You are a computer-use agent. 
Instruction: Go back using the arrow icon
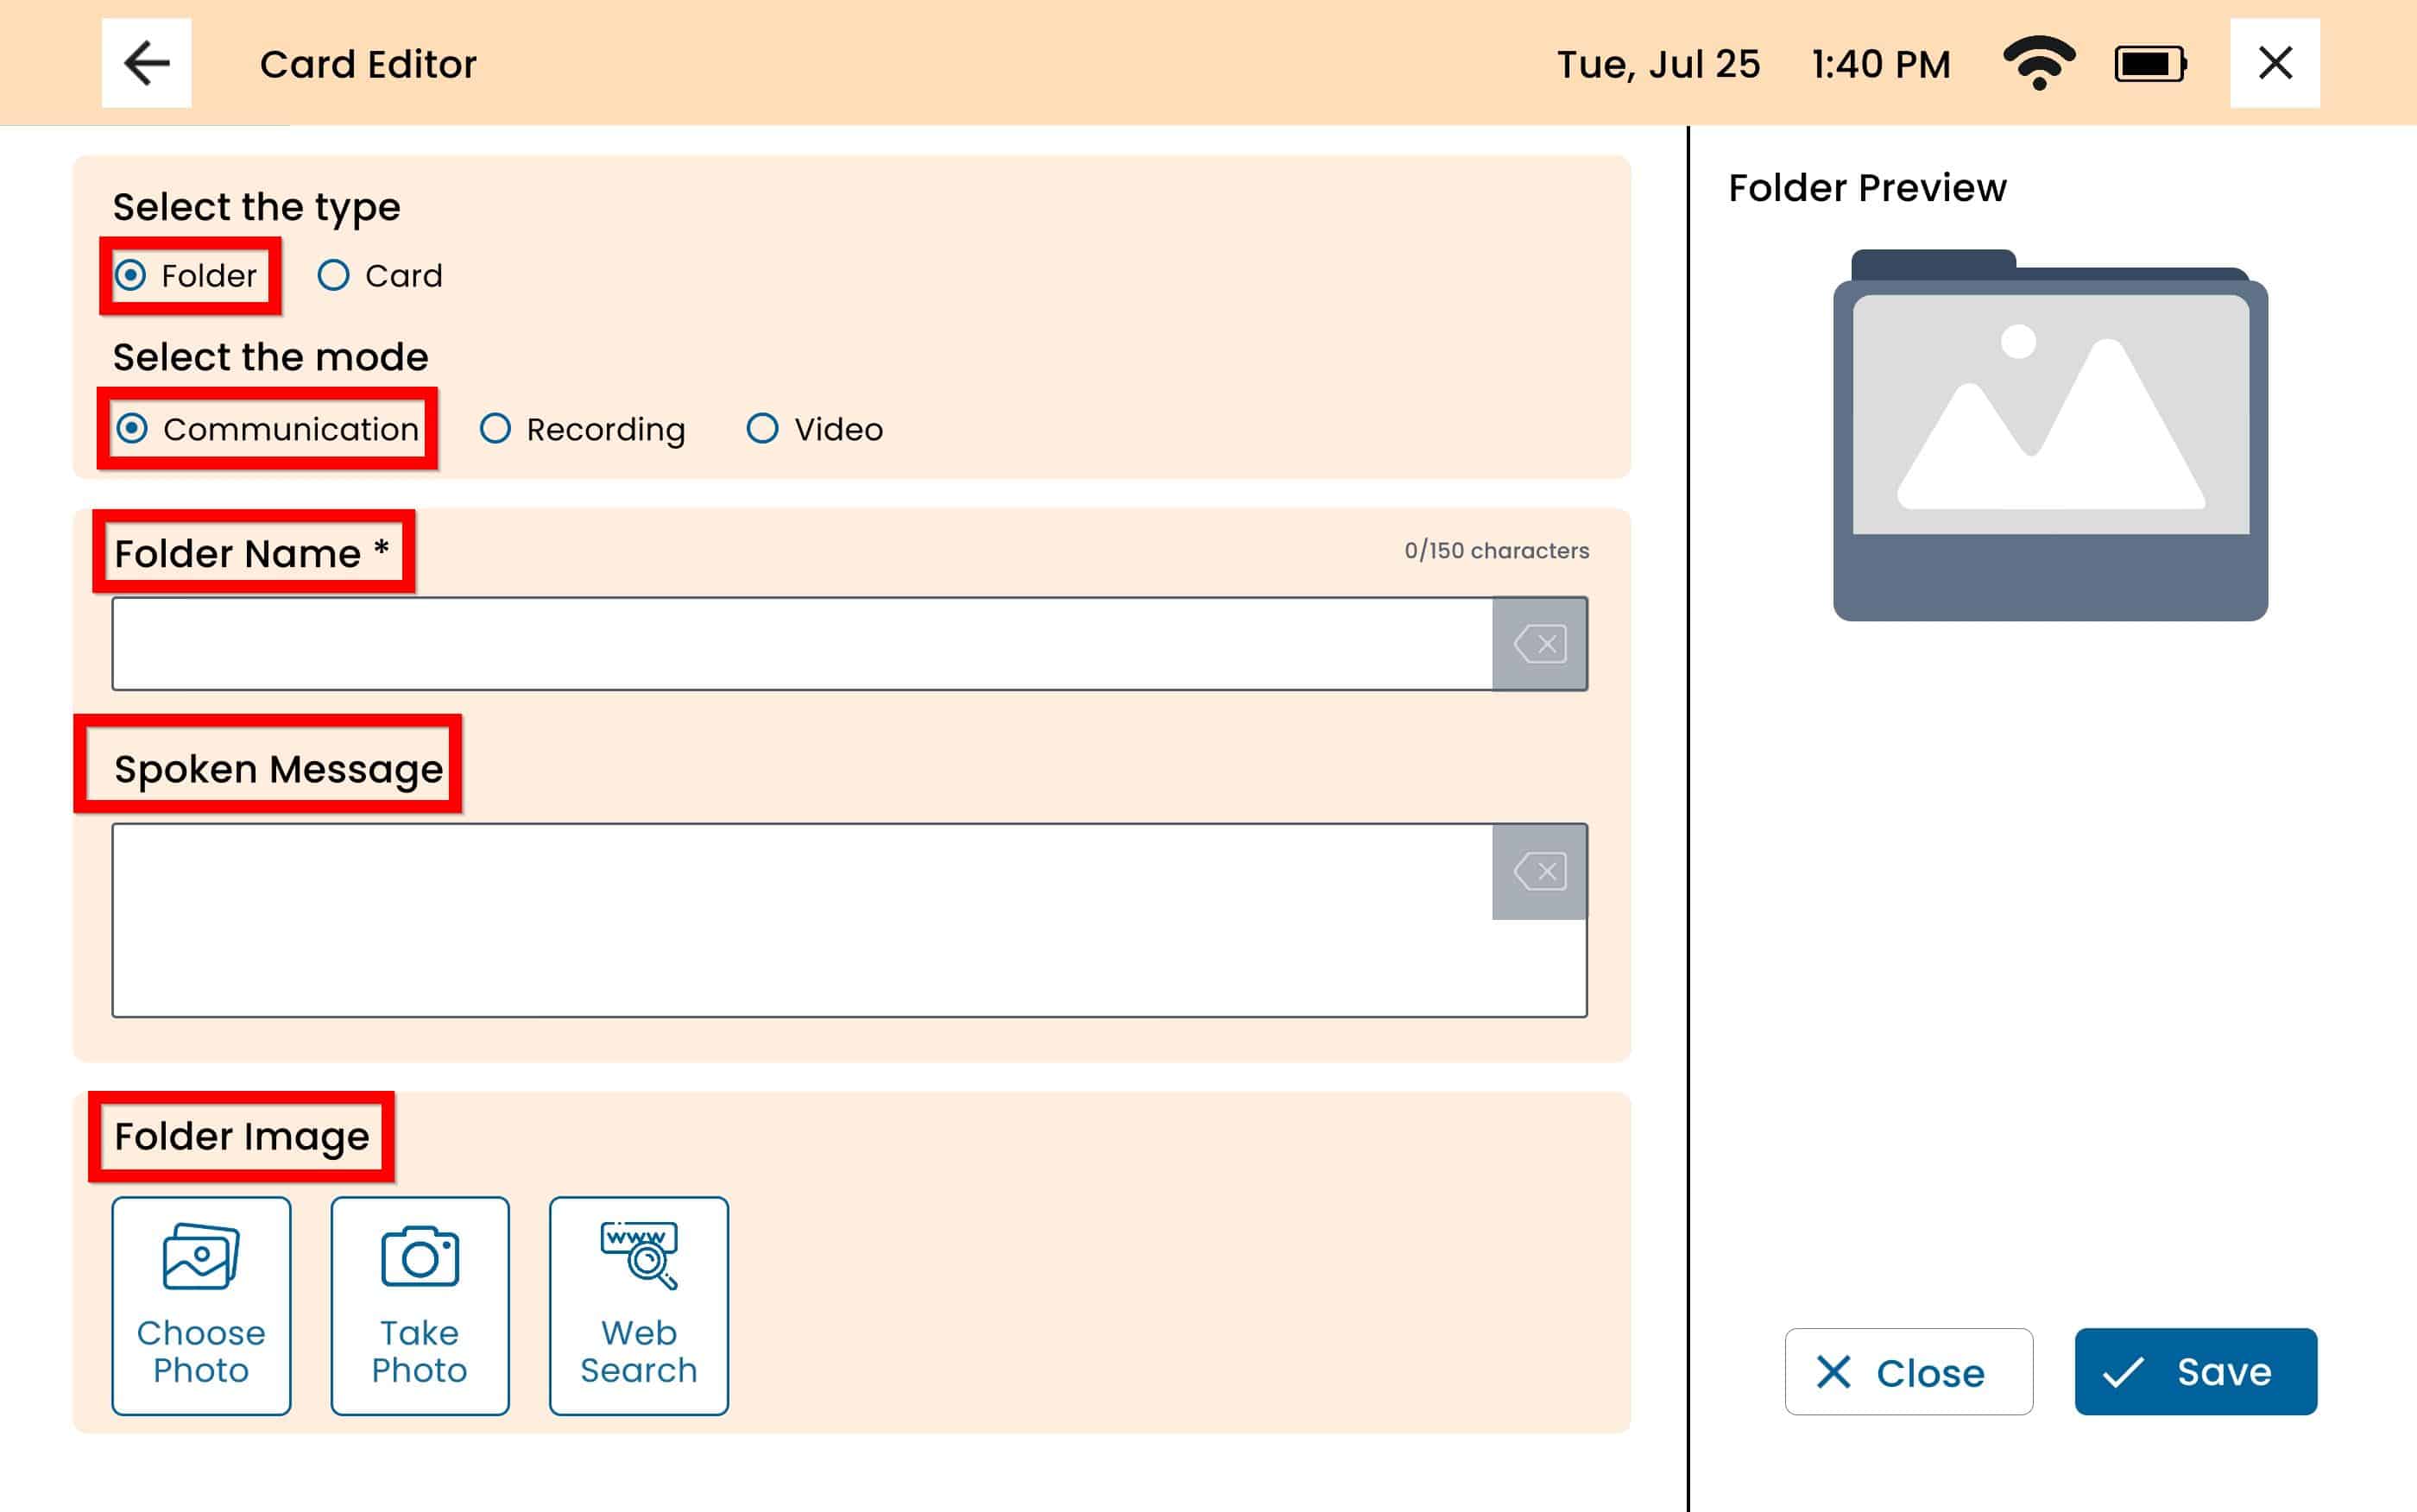point(146,63)
